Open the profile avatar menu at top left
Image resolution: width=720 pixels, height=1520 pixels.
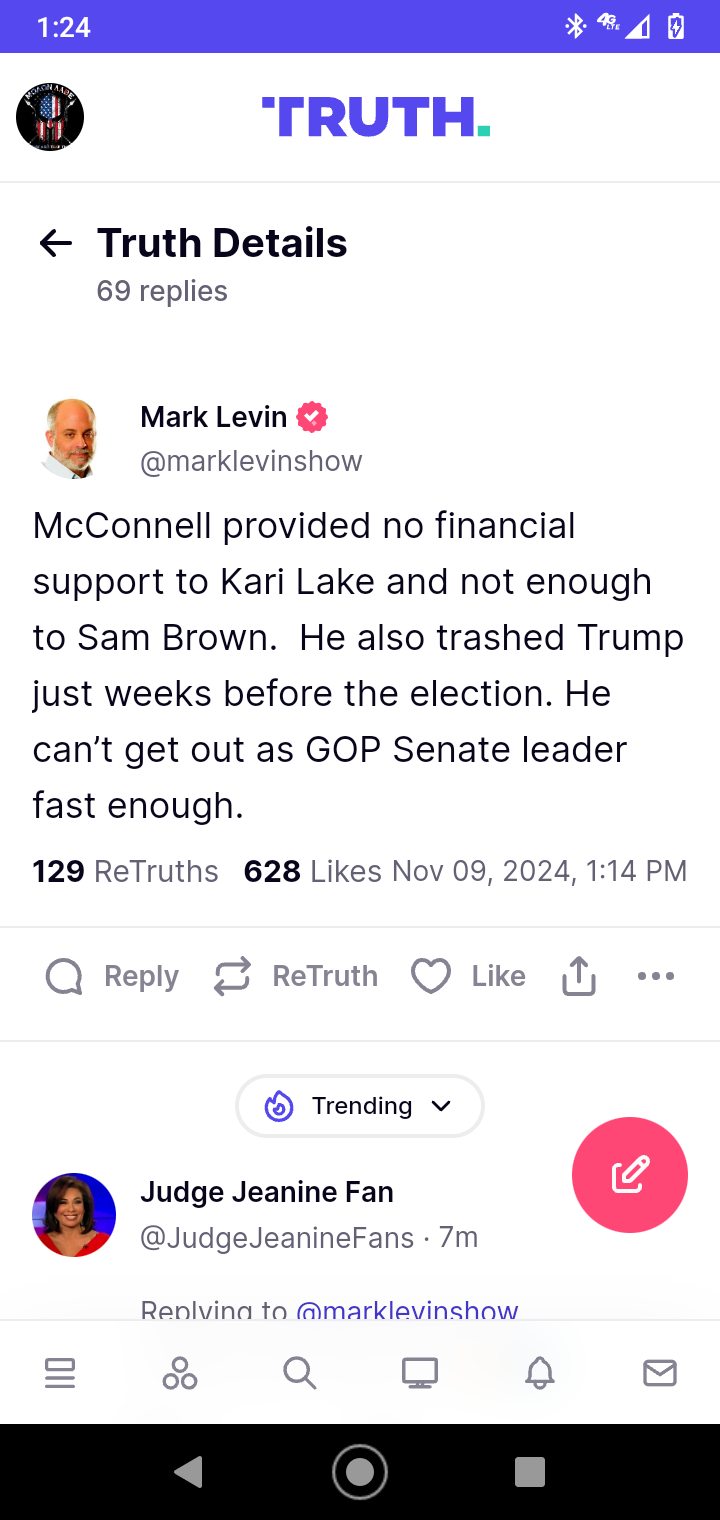click(x=50, y=118)
